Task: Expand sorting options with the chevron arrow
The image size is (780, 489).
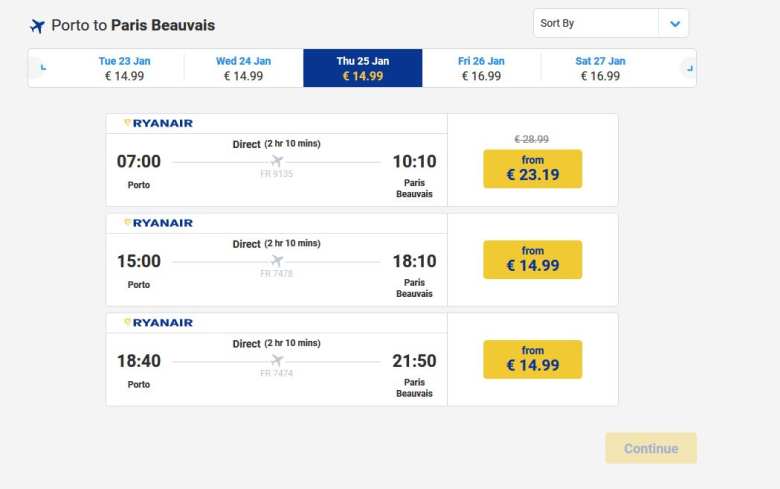Action: [675, 23]
